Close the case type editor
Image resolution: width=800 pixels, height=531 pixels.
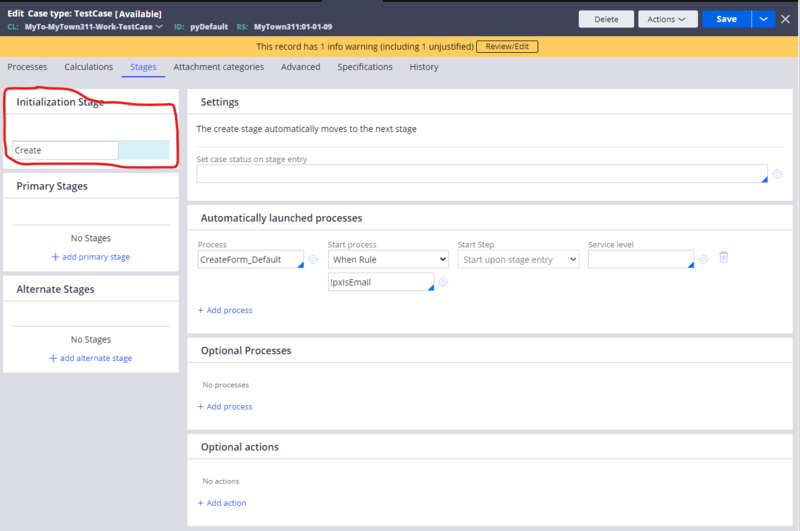(x=785, y=19)
